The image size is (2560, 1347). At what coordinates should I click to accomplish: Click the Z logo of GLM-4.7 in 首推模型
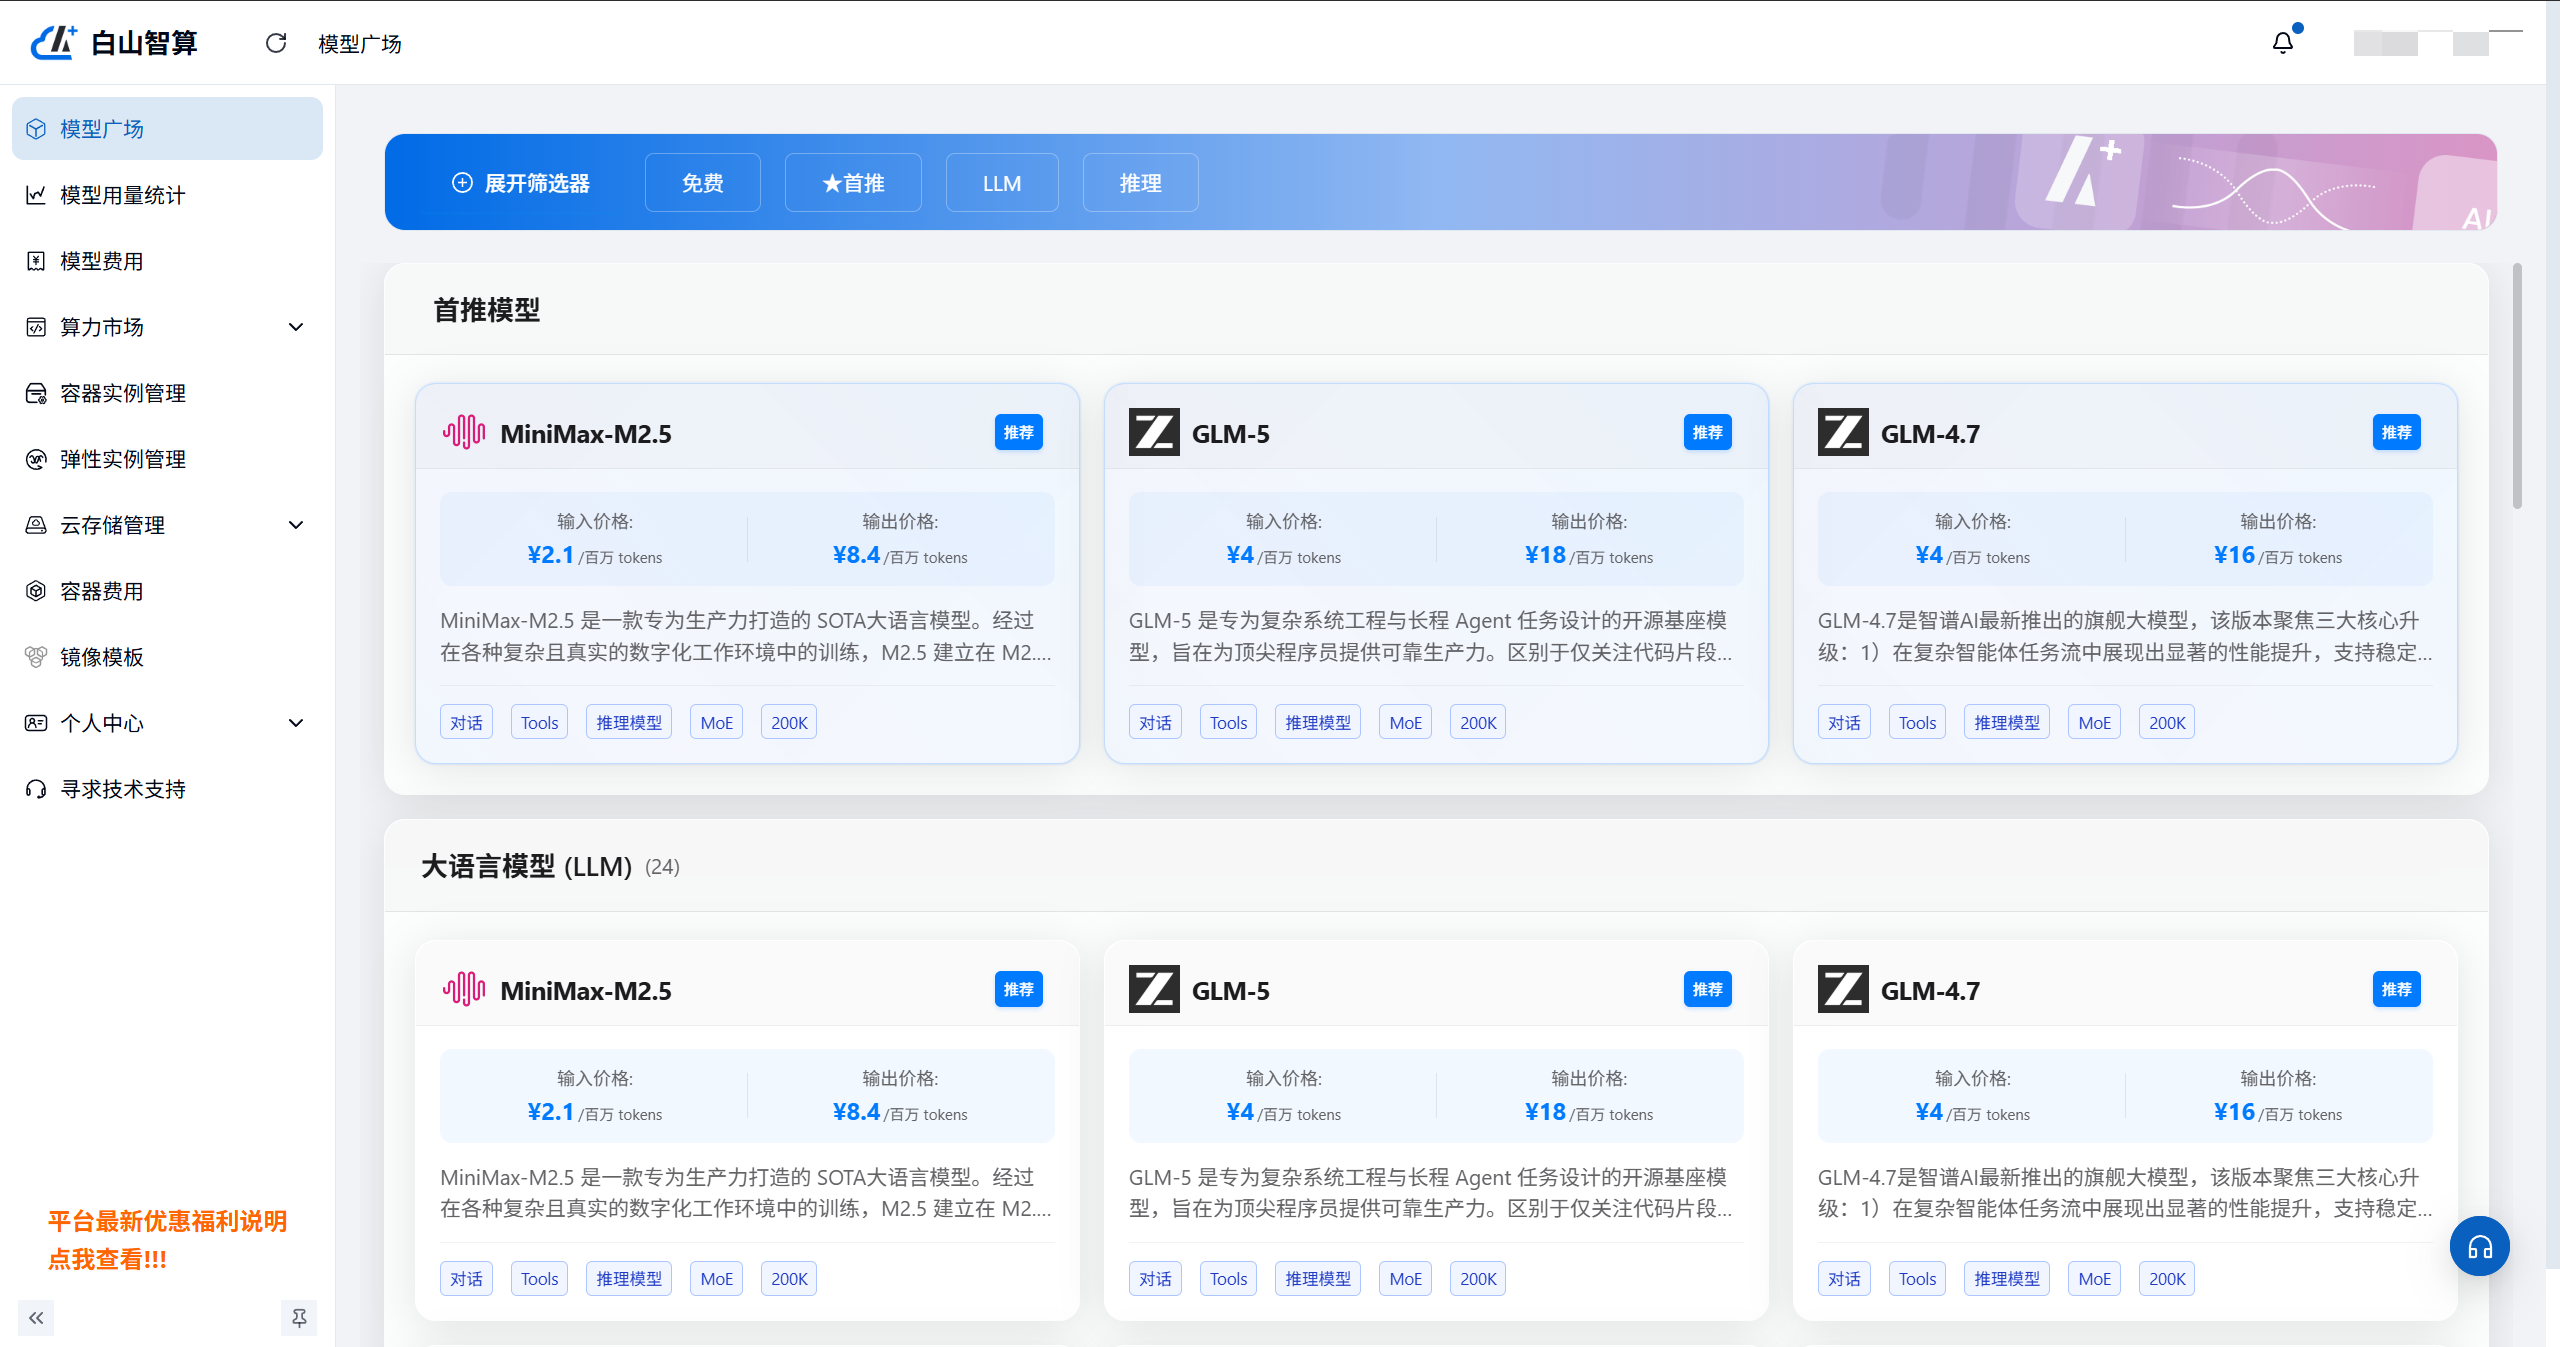click(x=1843, y=433)
